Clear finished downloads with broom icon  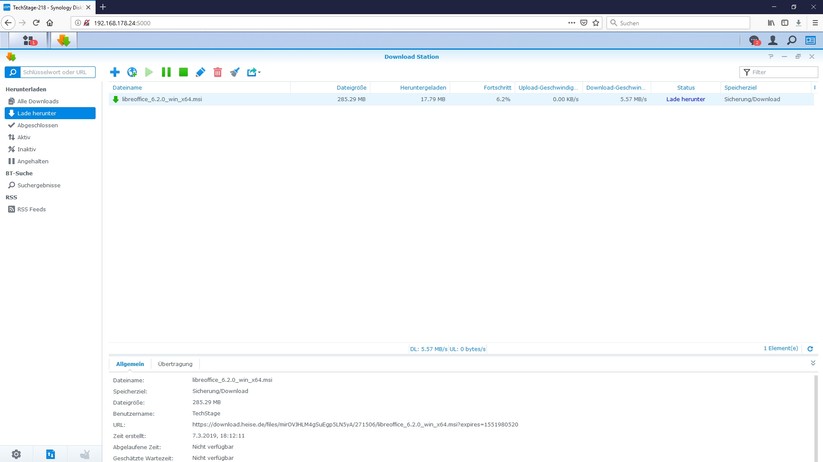234,72
